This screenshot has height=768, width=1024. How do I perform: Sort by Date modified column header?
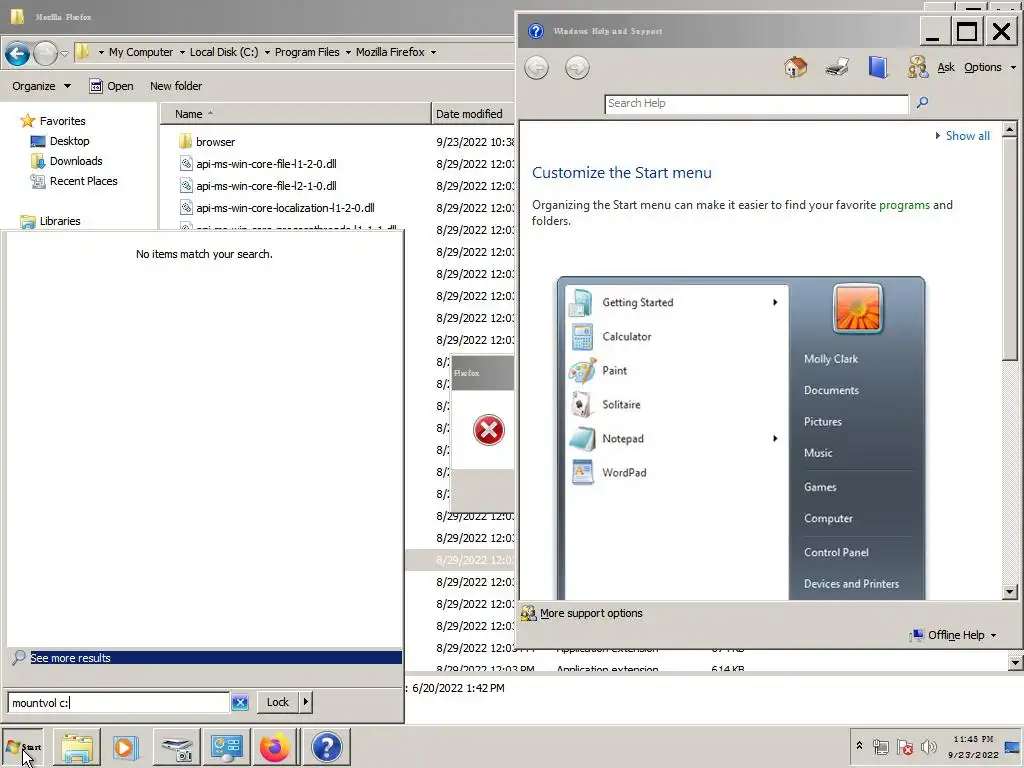[473, 114]
